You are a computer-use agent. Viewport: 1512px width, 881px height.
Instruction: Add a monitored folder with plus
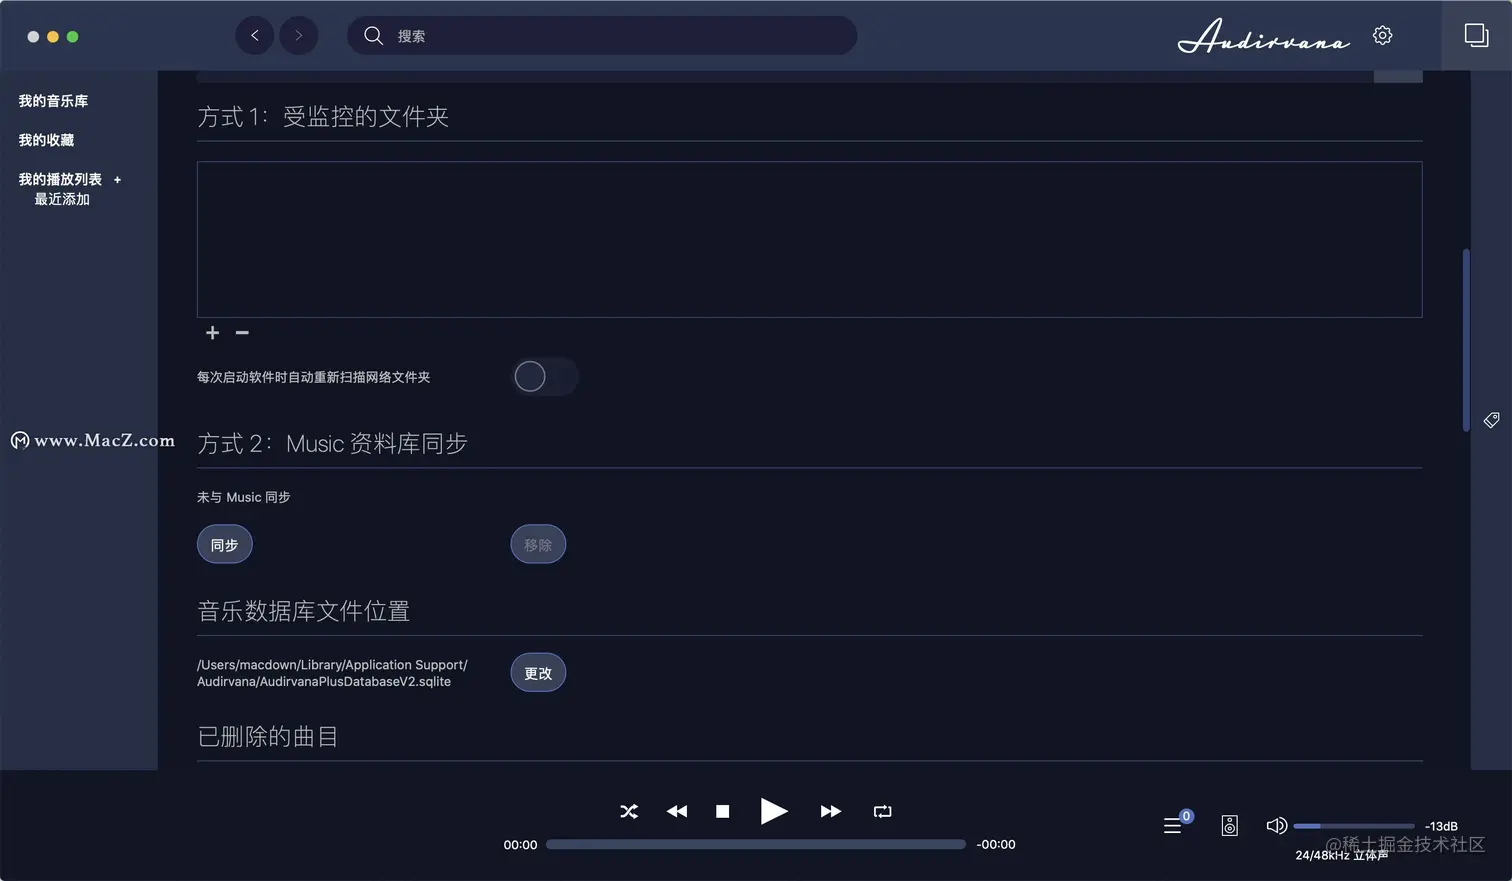pyautogui.click(x=212, y=332)
